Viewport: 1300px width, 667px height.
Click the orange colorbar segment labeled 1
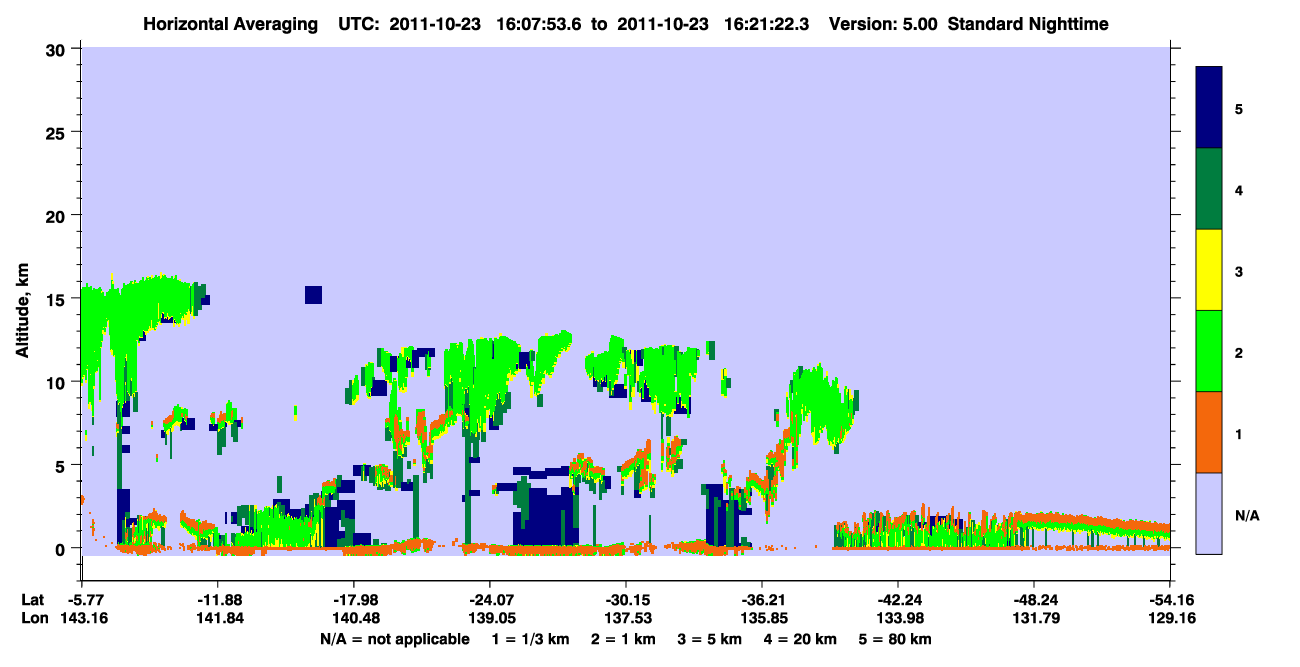(x=1209, y=432)
